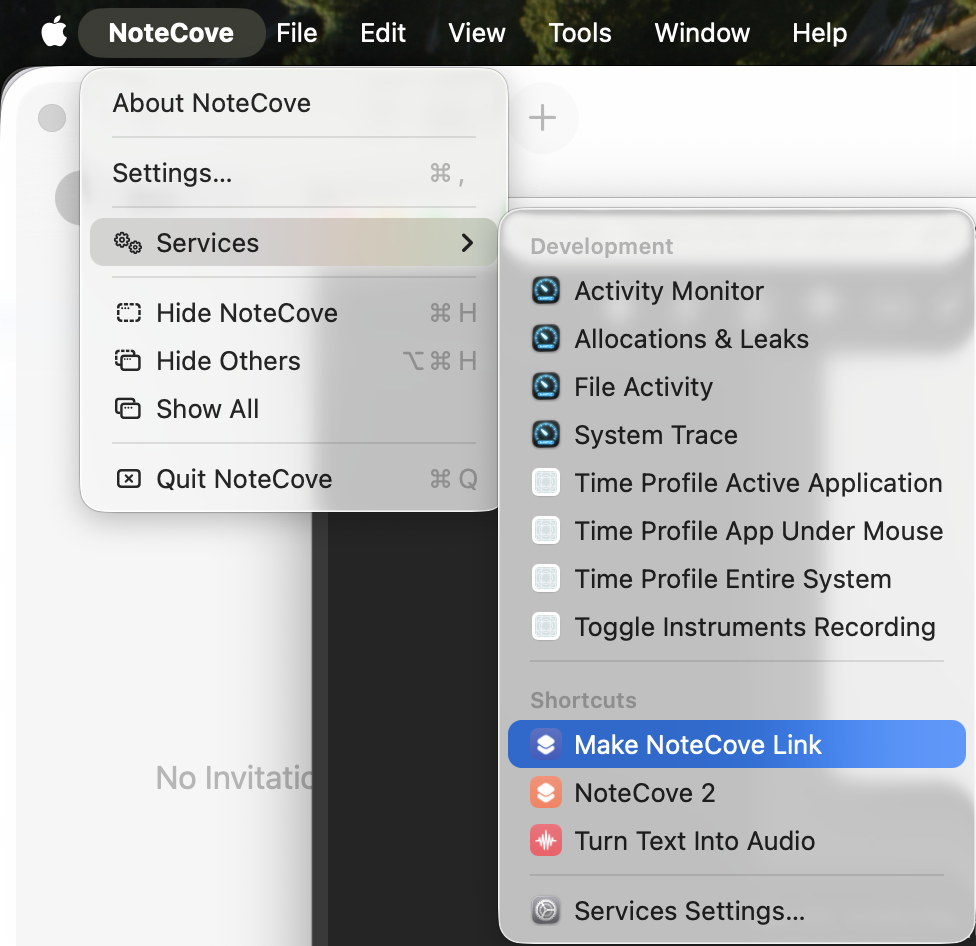Choose Hide NoteCove

coord(294,312)
